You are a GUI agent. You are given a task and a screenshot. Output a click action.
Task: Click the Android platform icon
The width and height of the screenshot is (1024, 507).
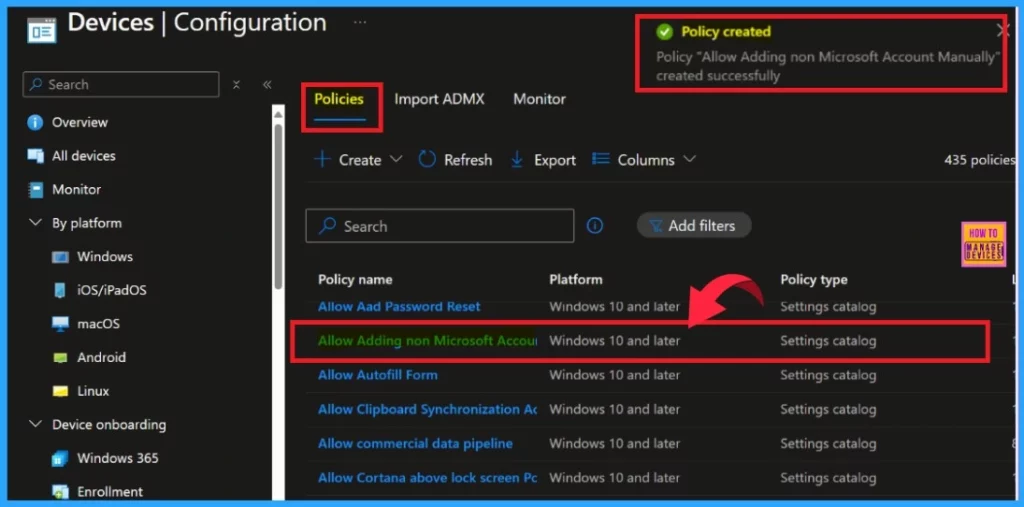tap(60, 358)
